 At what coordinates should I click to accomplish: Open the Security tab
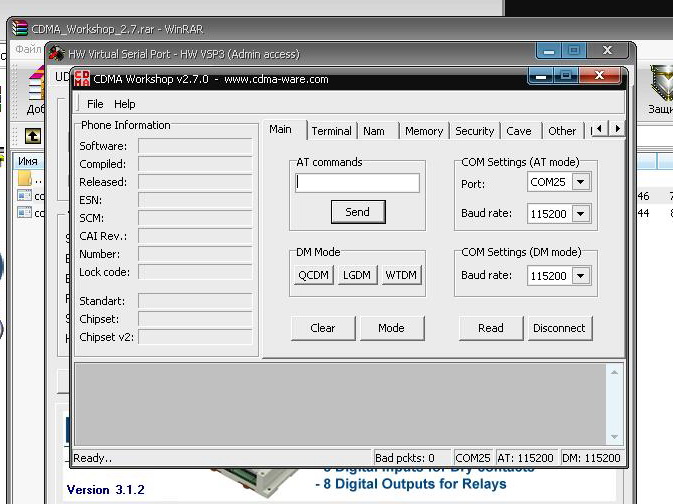coord(474,131)
